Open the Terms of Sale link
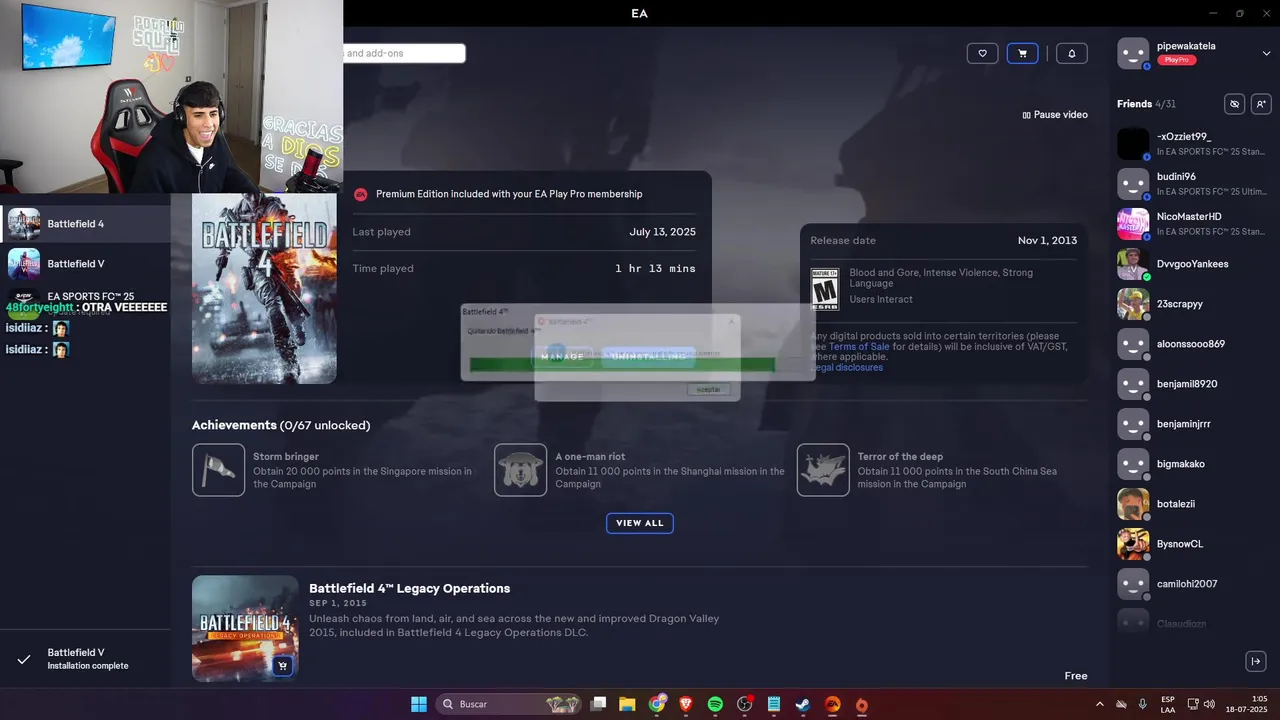The image size is (1280, 720). coord(859,347)
